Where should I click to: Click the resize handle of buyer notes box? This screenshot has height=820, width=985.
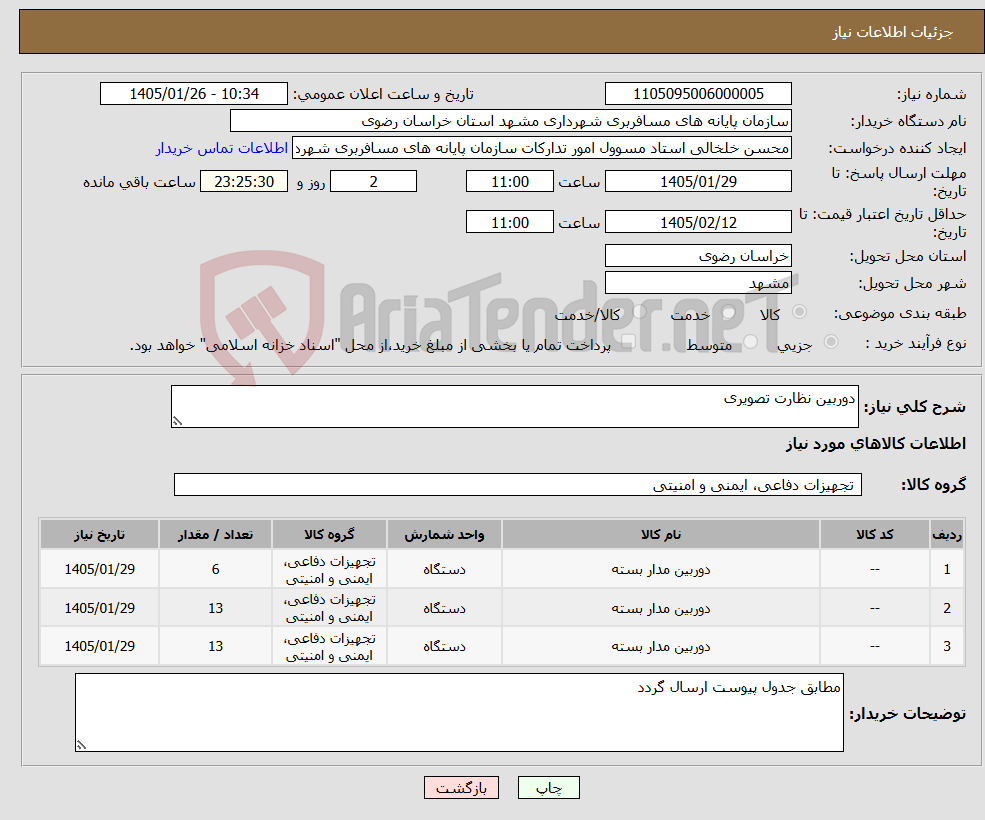[81, 745]
